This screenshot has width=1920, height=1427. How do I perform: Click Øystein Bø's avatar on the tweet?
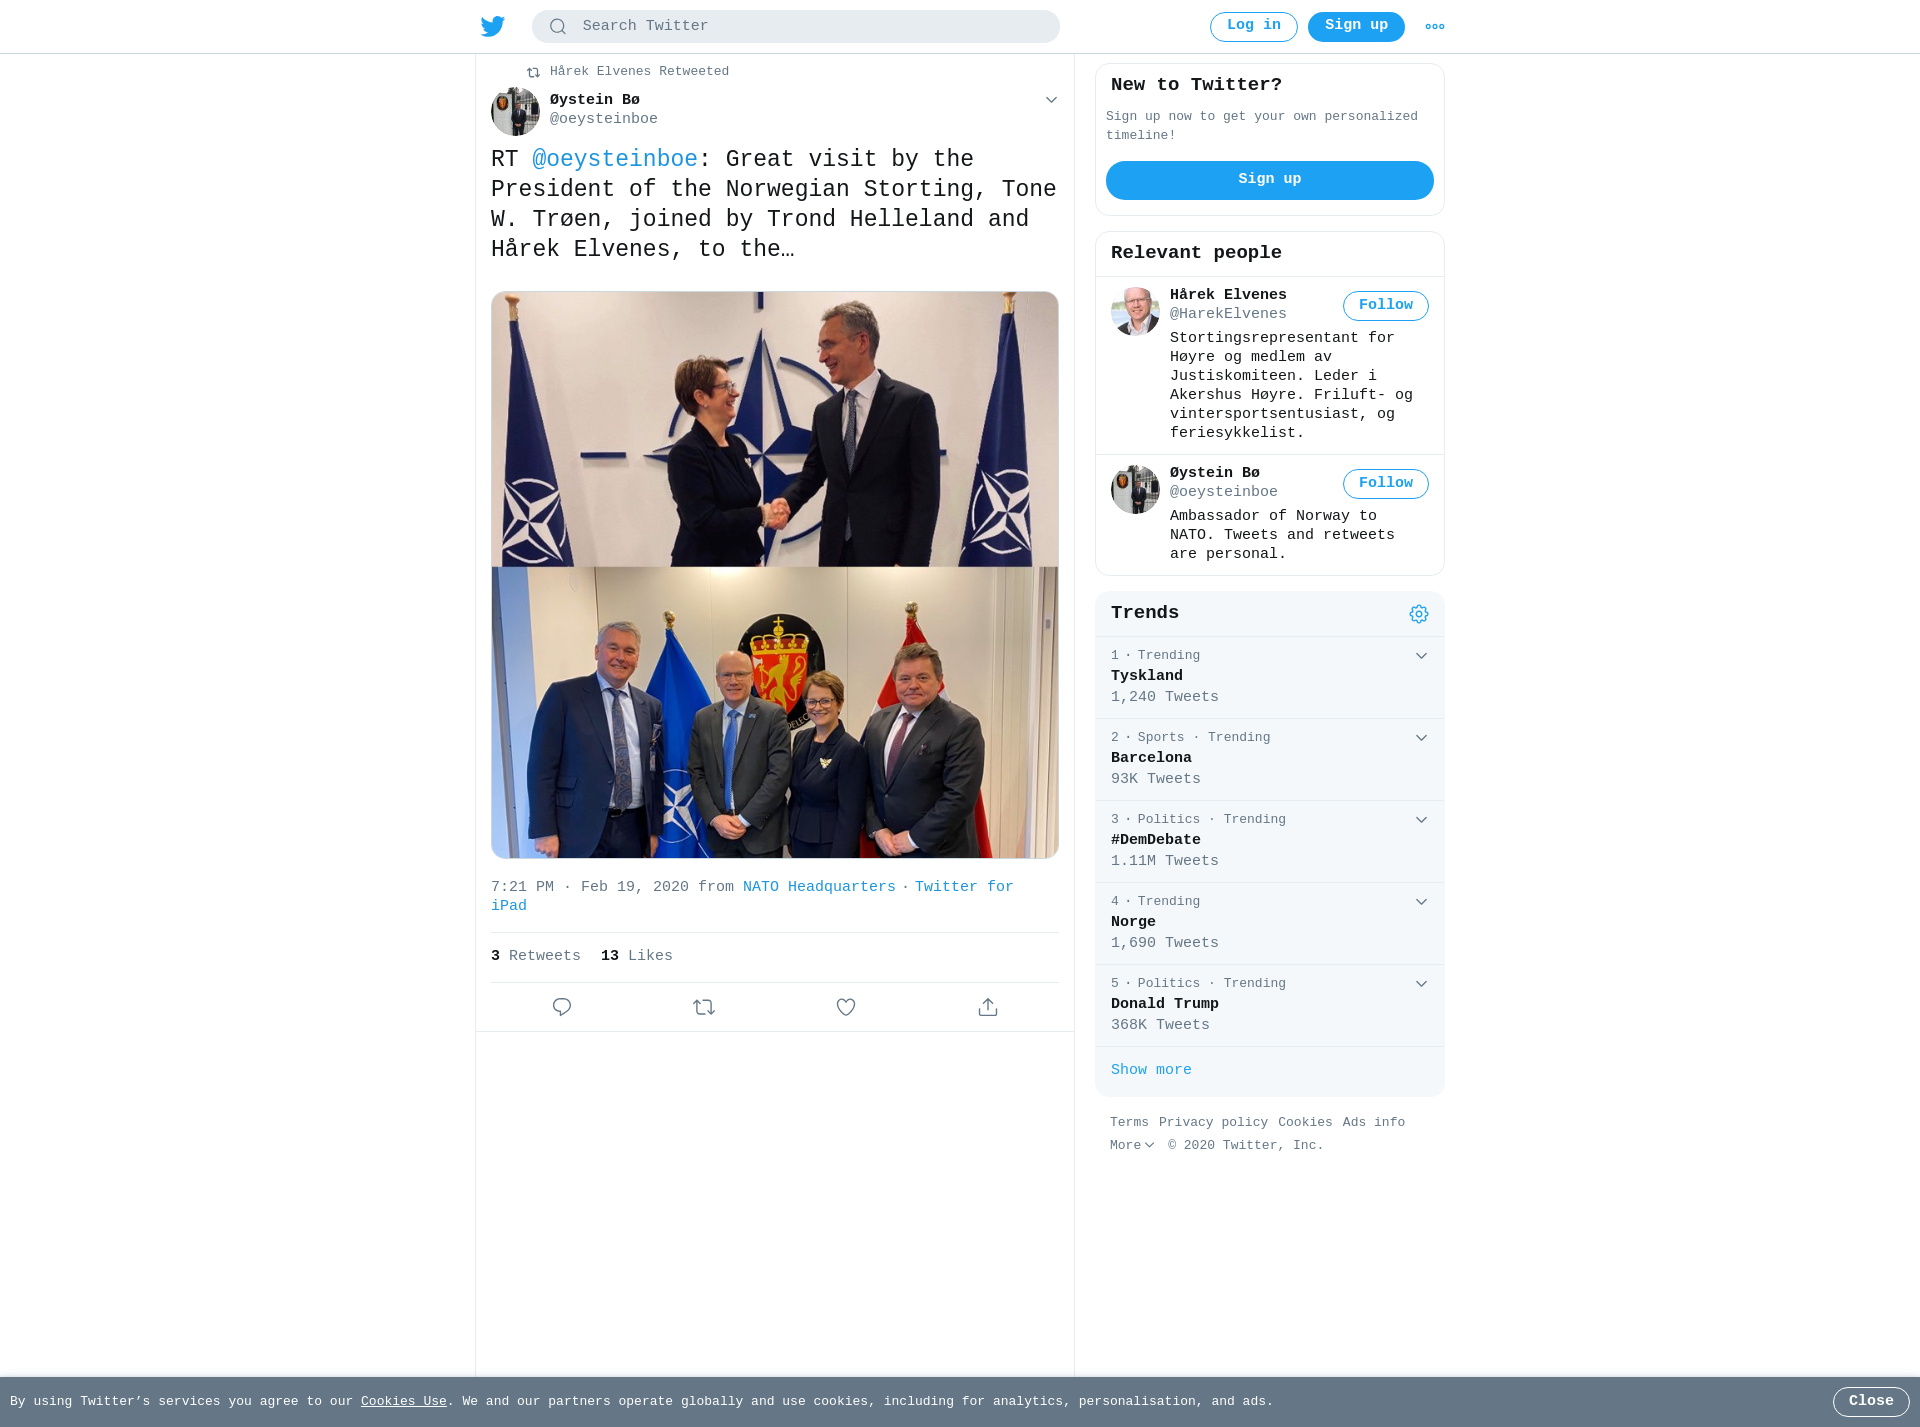(x=515, y=111)
